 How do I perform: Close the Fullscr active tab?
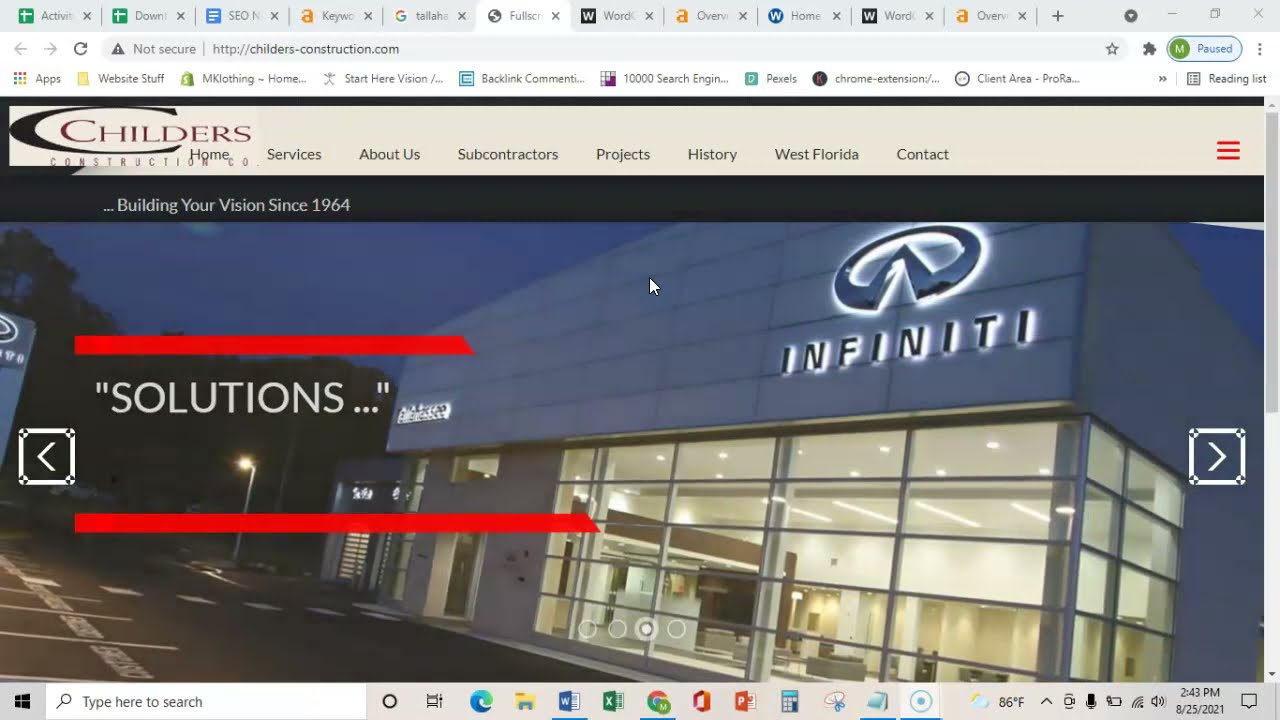tap(556, 16)
